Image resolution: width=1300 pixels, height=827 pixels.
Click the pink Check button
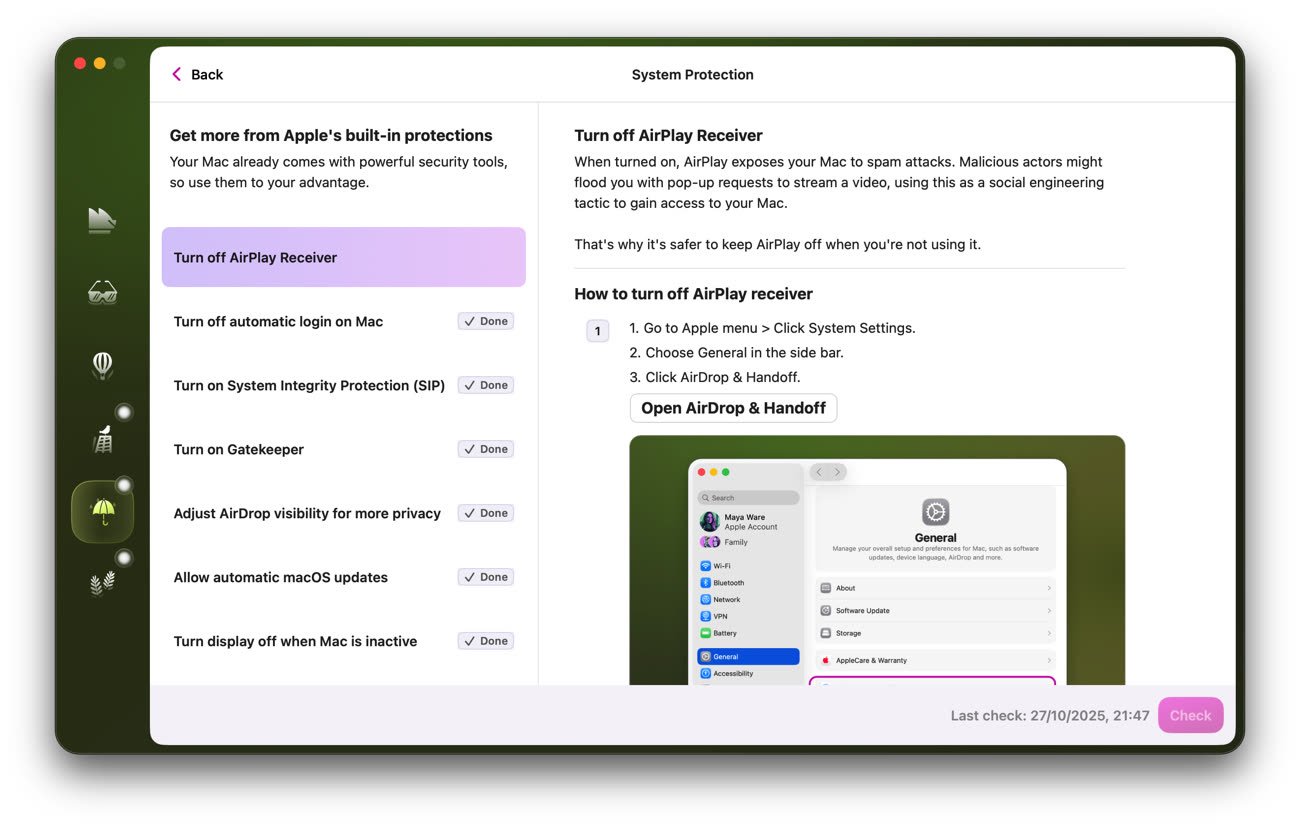1190,715
